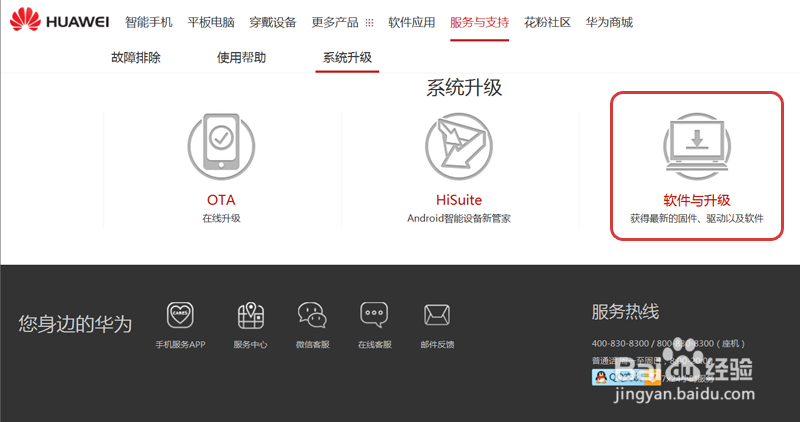Select the 系统升级 tab

[347, 57]
